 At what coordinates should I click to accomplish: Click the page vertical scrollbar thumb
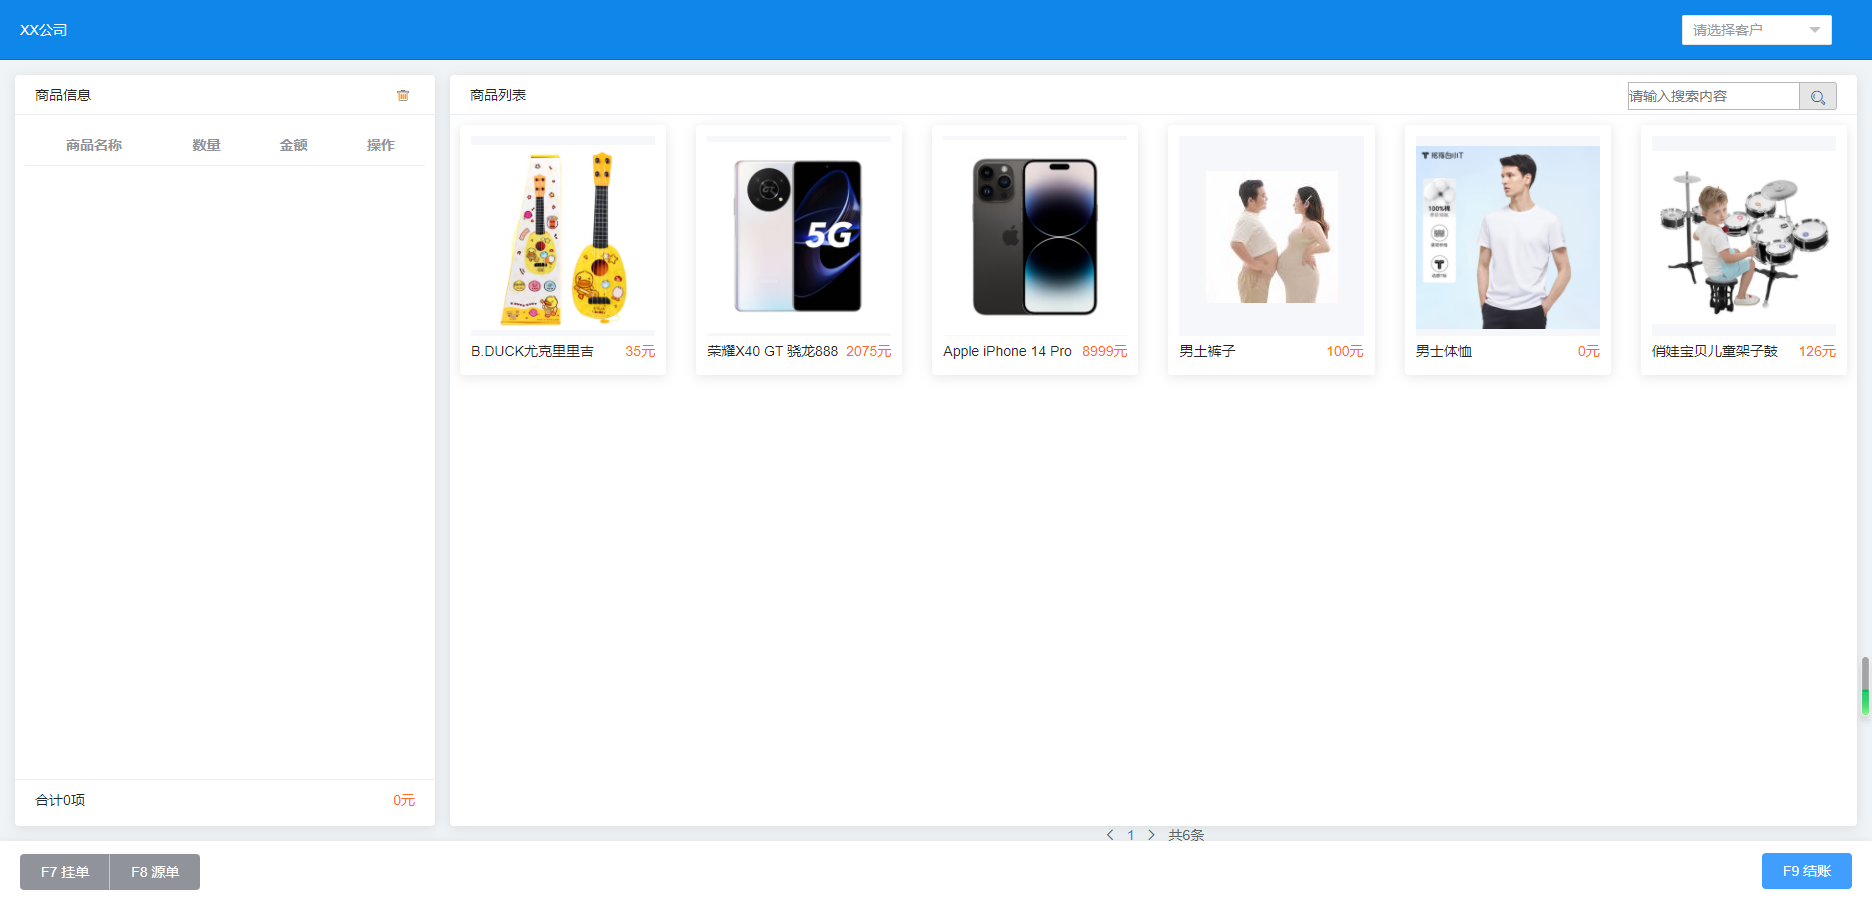[x=1865, y=686]
